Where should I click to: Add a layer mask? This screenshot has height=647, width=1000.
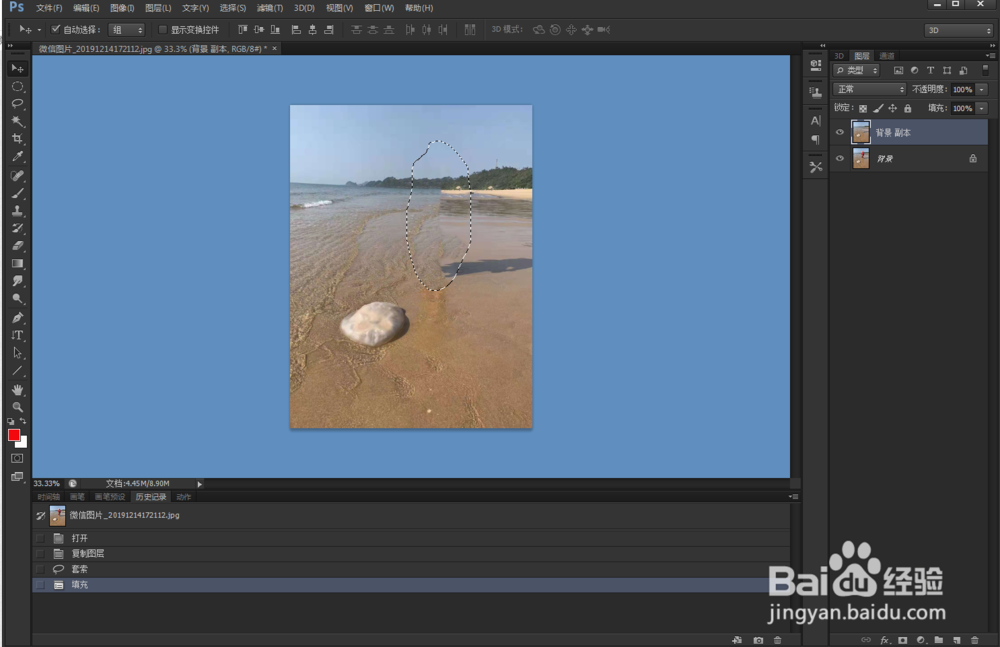click(x=902, y=640)
